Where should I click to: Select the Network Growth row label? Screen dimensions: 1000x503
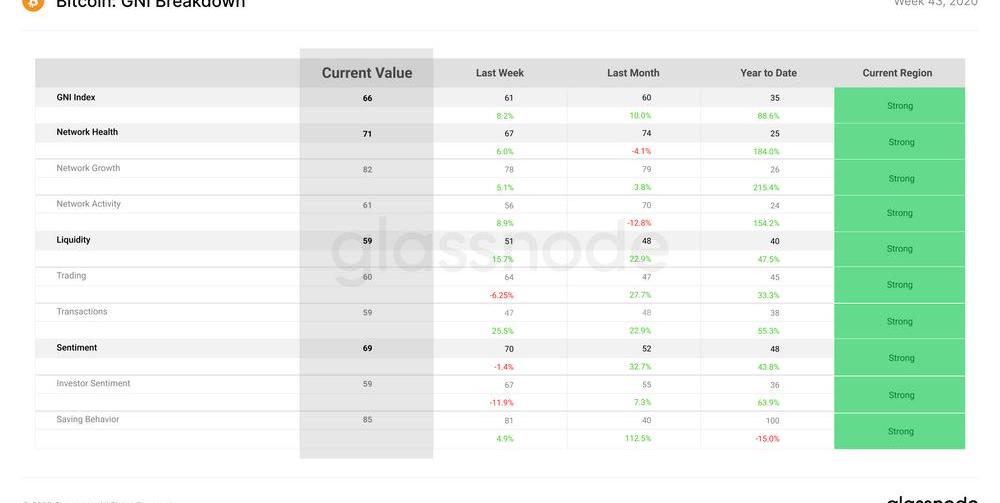tap(88, 168)
